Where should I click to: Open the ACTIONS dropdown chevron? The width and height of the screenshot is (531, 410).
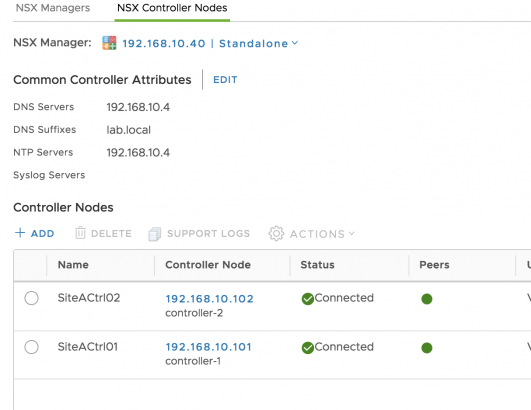[x=352, y=233]
